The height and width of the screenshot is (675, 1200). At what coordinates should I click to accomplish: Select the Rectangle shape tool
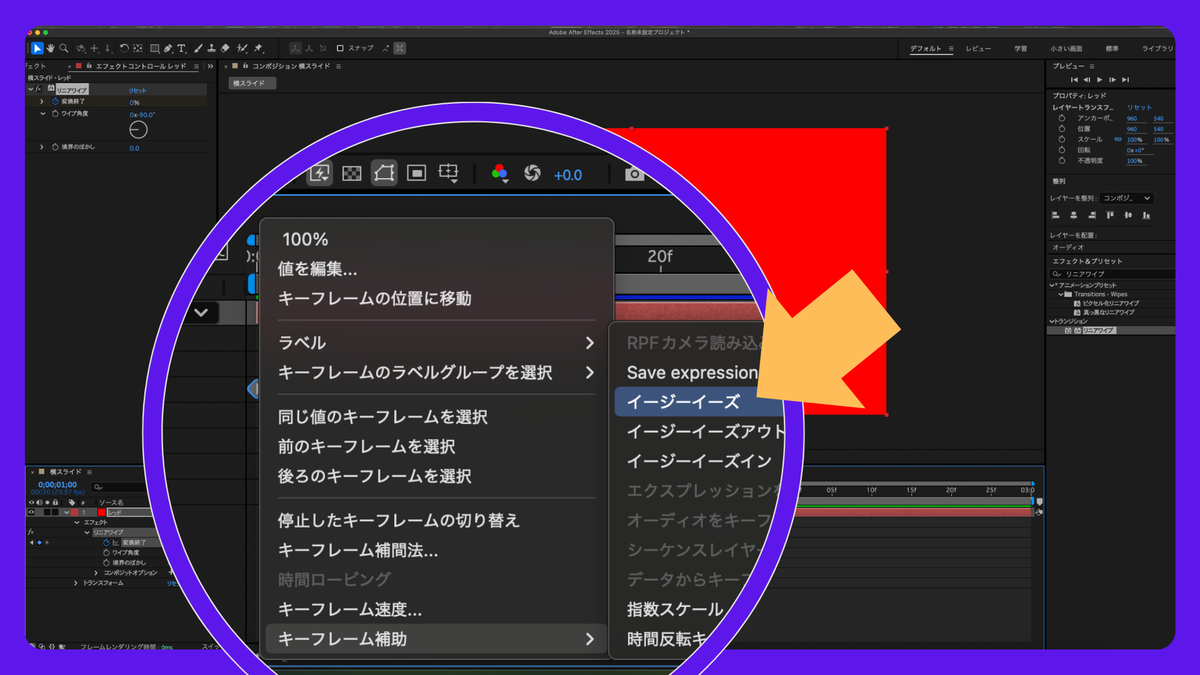(x=154, y=48)
